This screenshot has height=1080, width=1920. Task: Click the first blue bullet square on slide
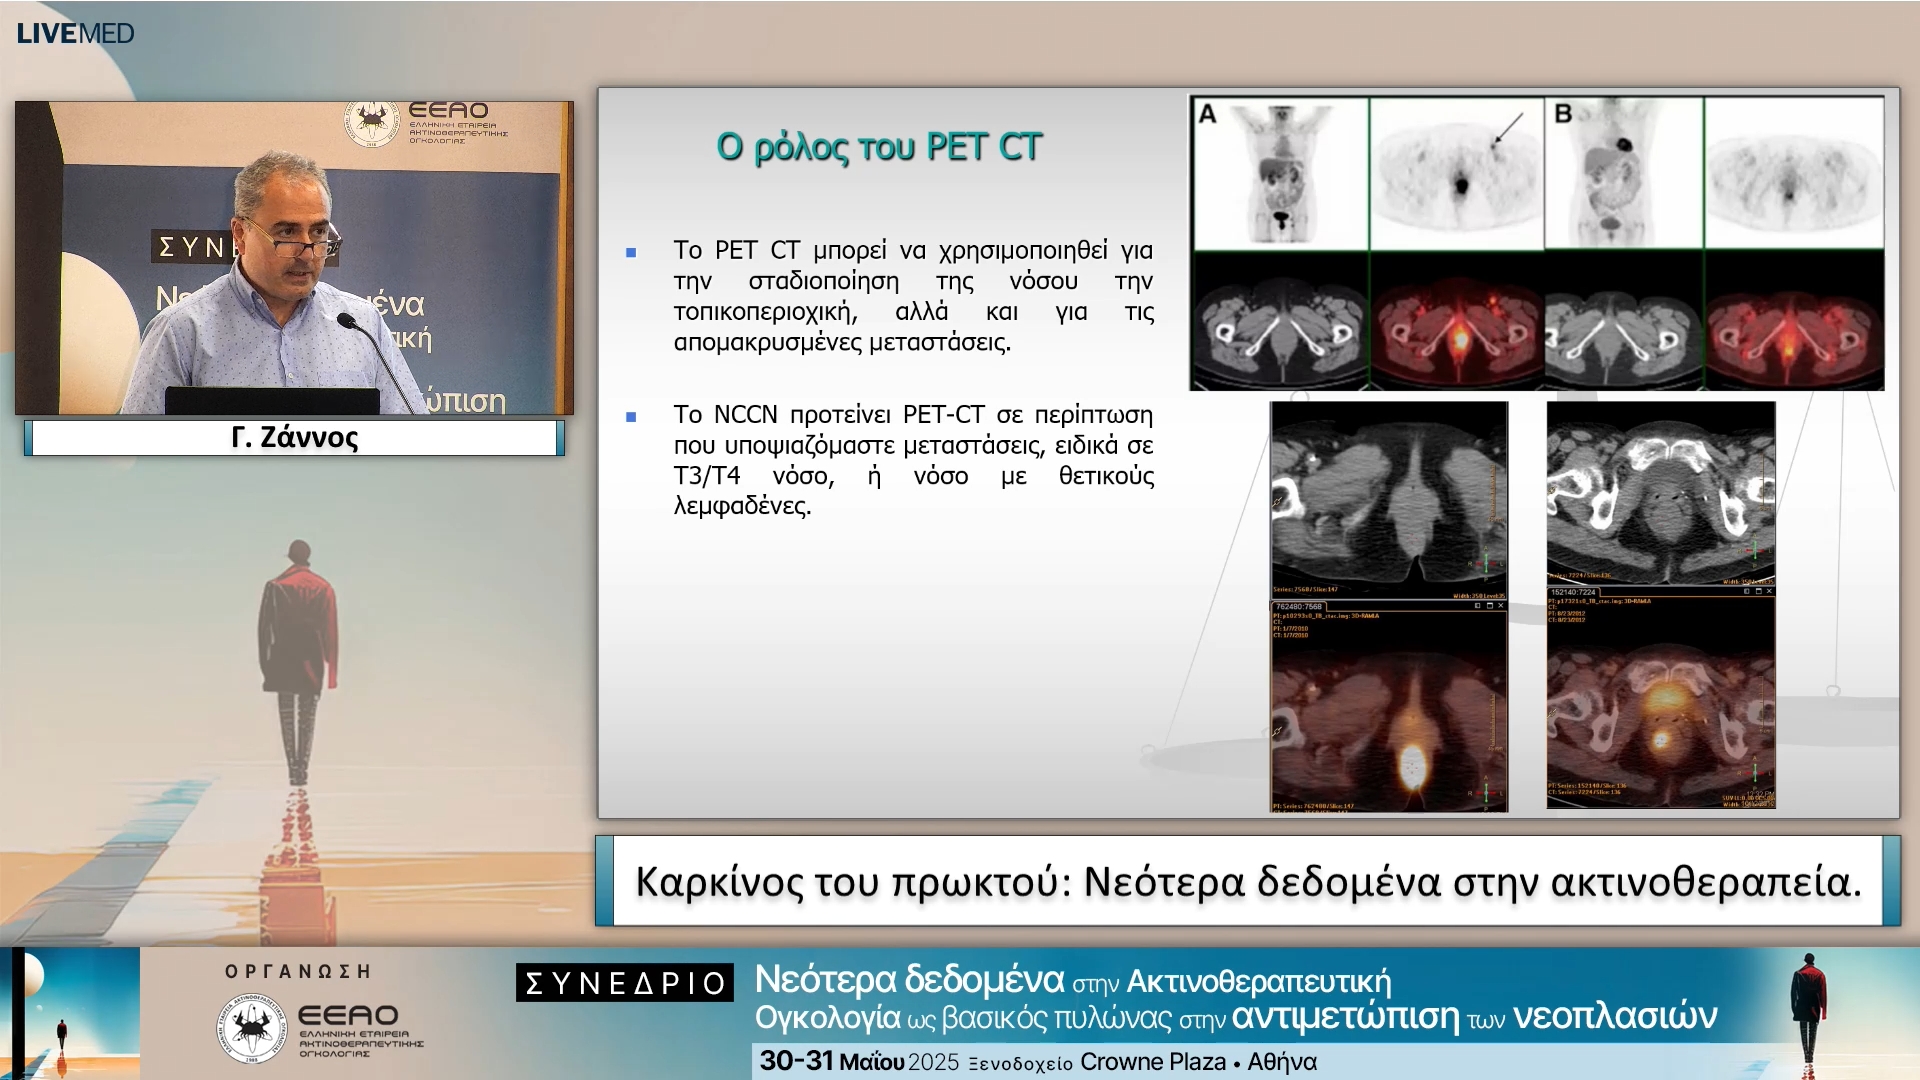(631, 252)
